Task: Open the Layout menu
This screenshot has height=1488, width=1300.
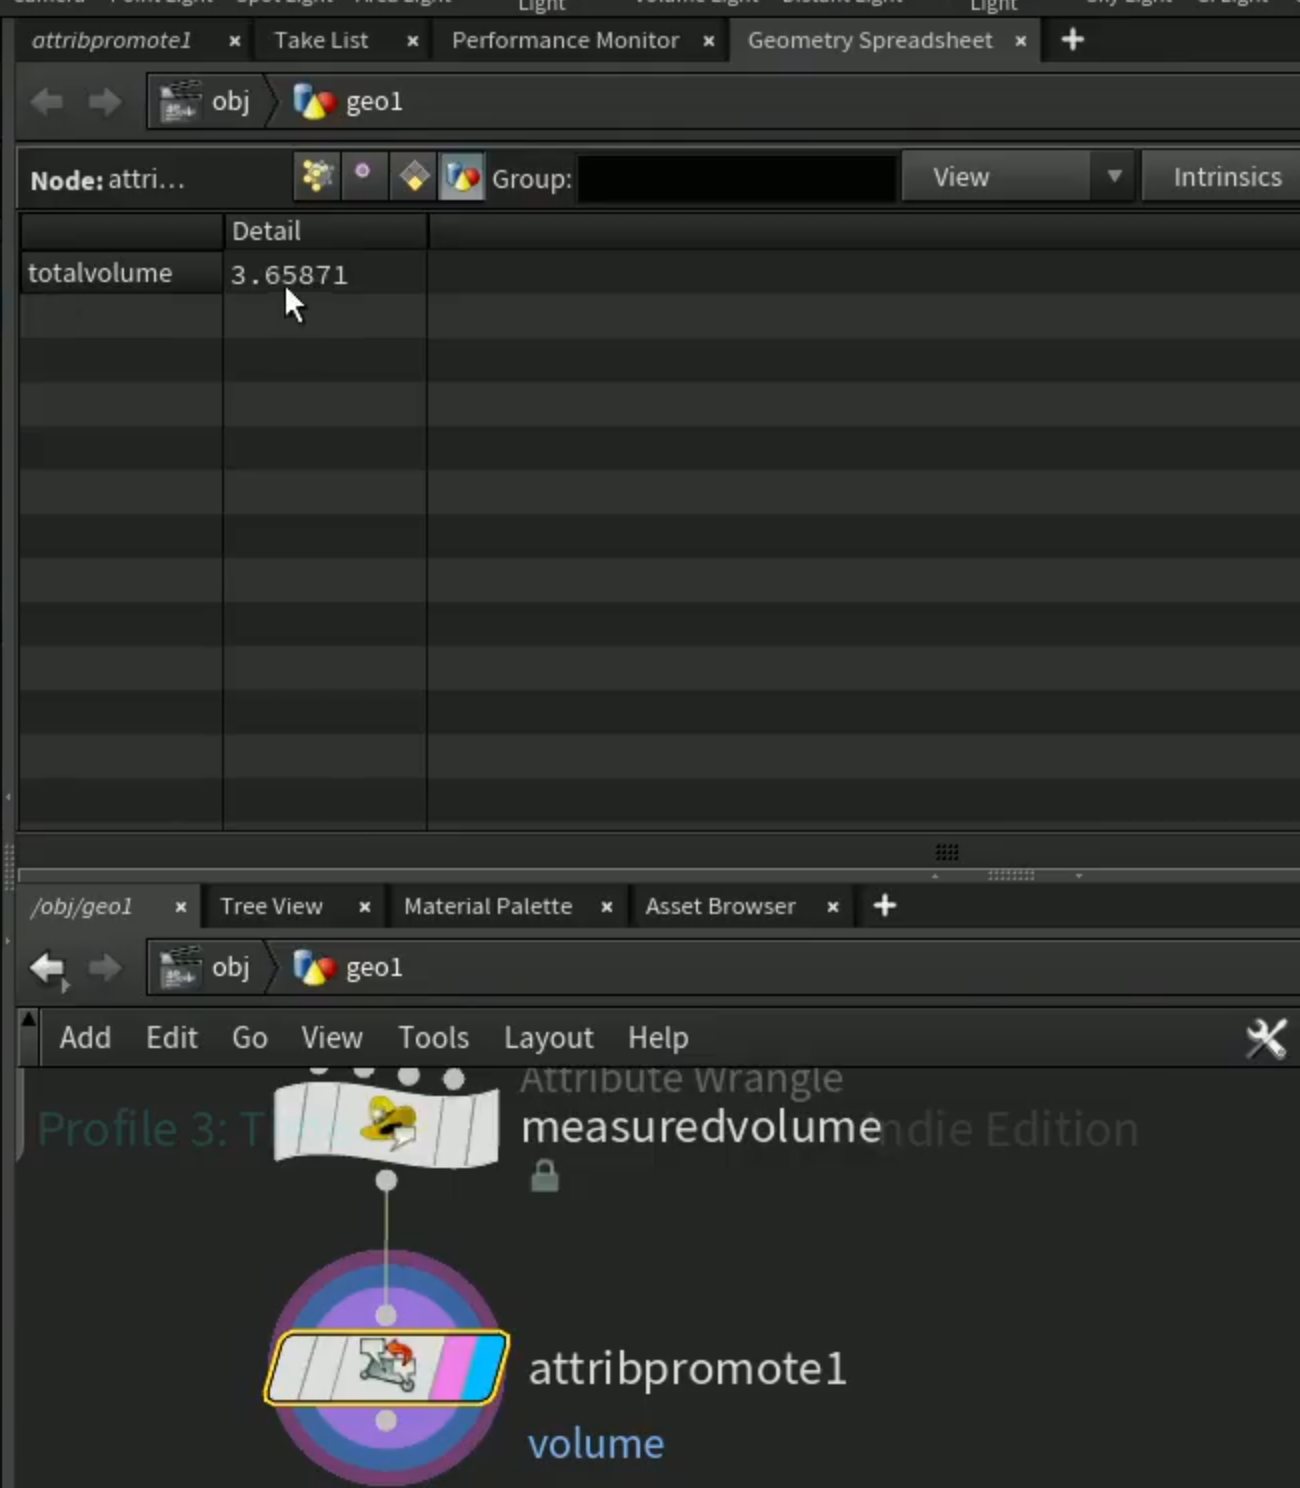Action: tap(548, 1037)
